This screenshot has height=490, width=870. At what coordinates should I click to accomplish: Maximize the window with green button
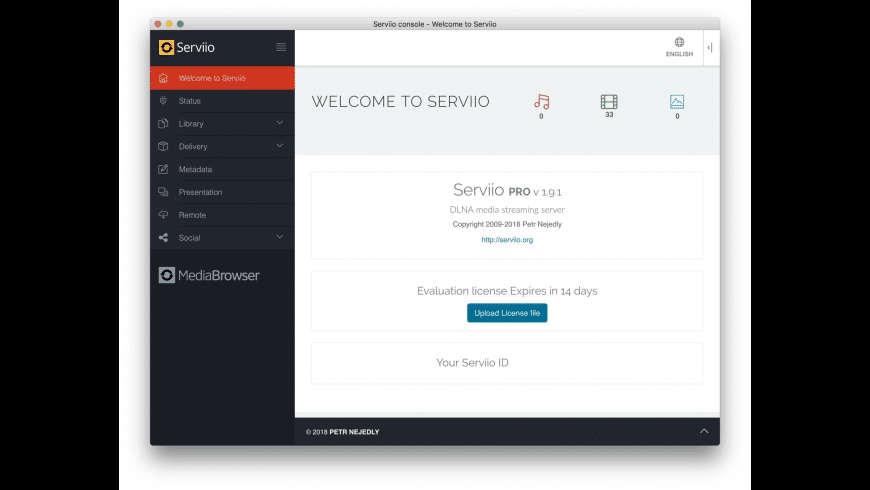180,24
